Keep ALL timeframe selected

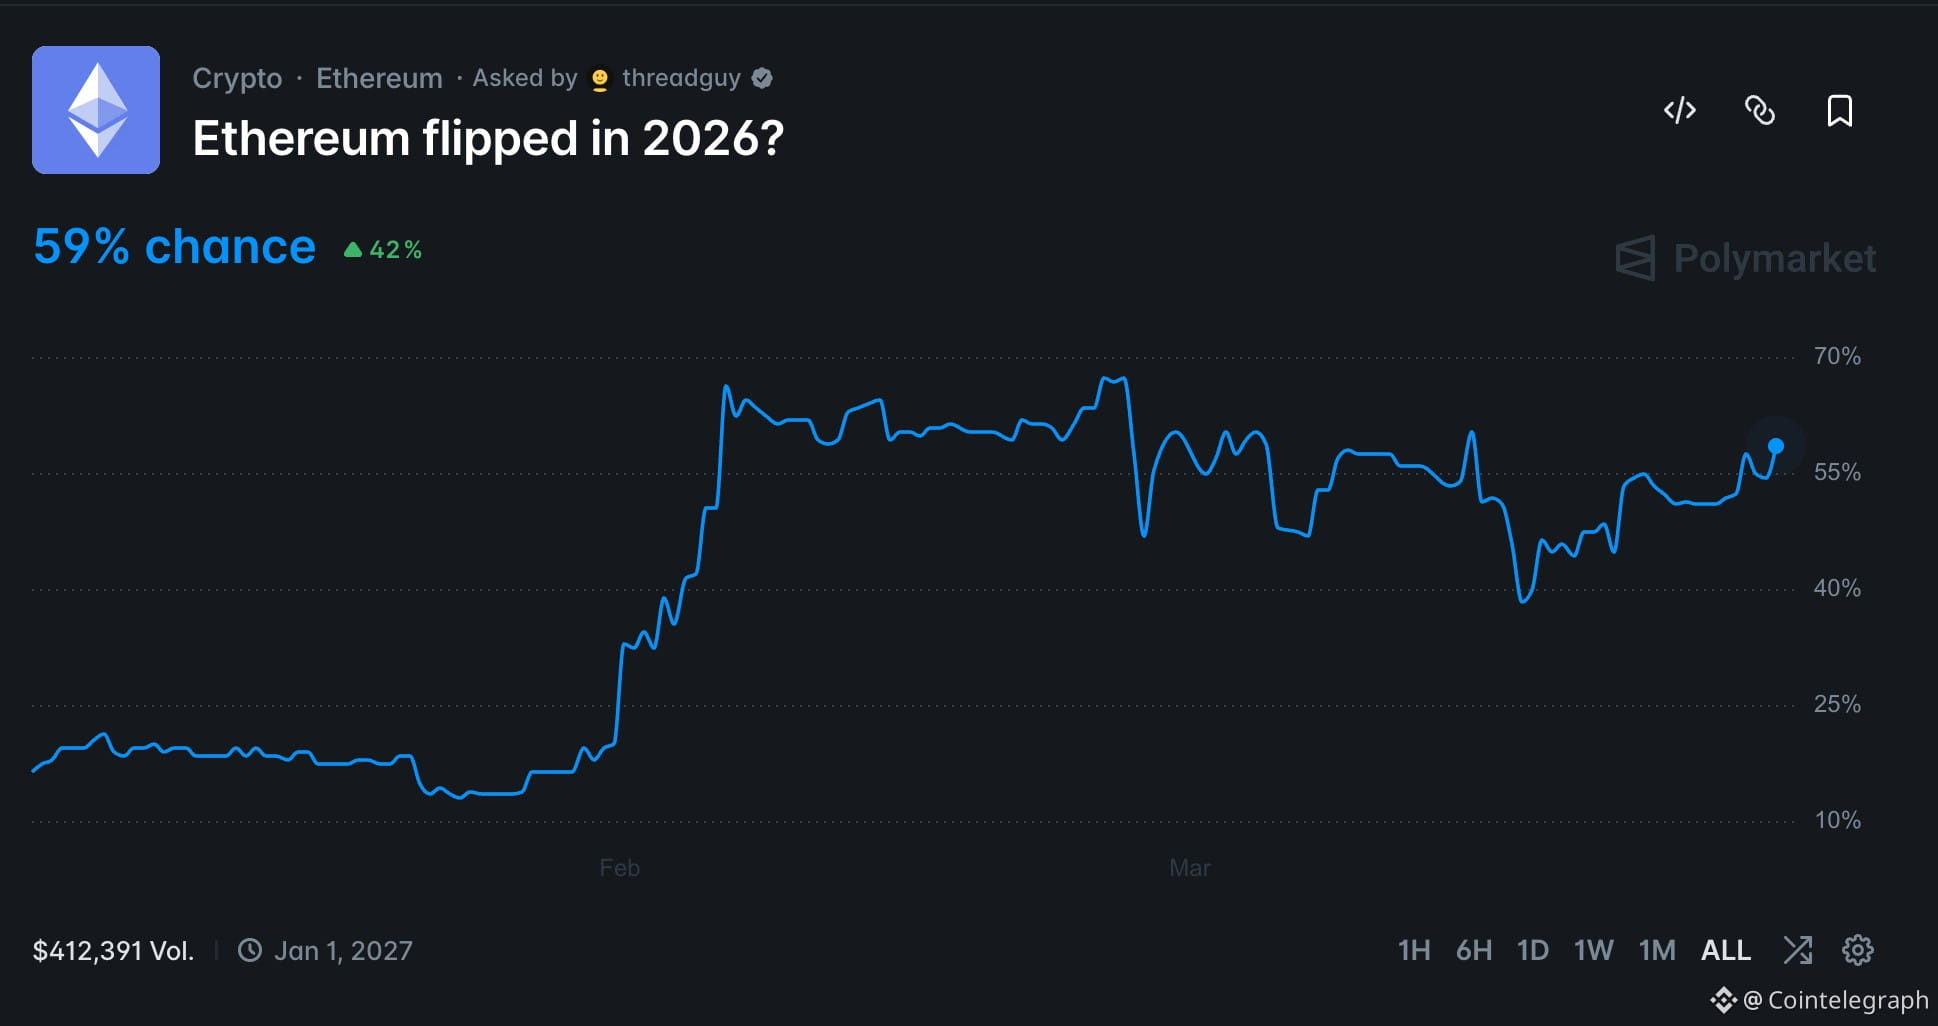[x=1724, y=950]
